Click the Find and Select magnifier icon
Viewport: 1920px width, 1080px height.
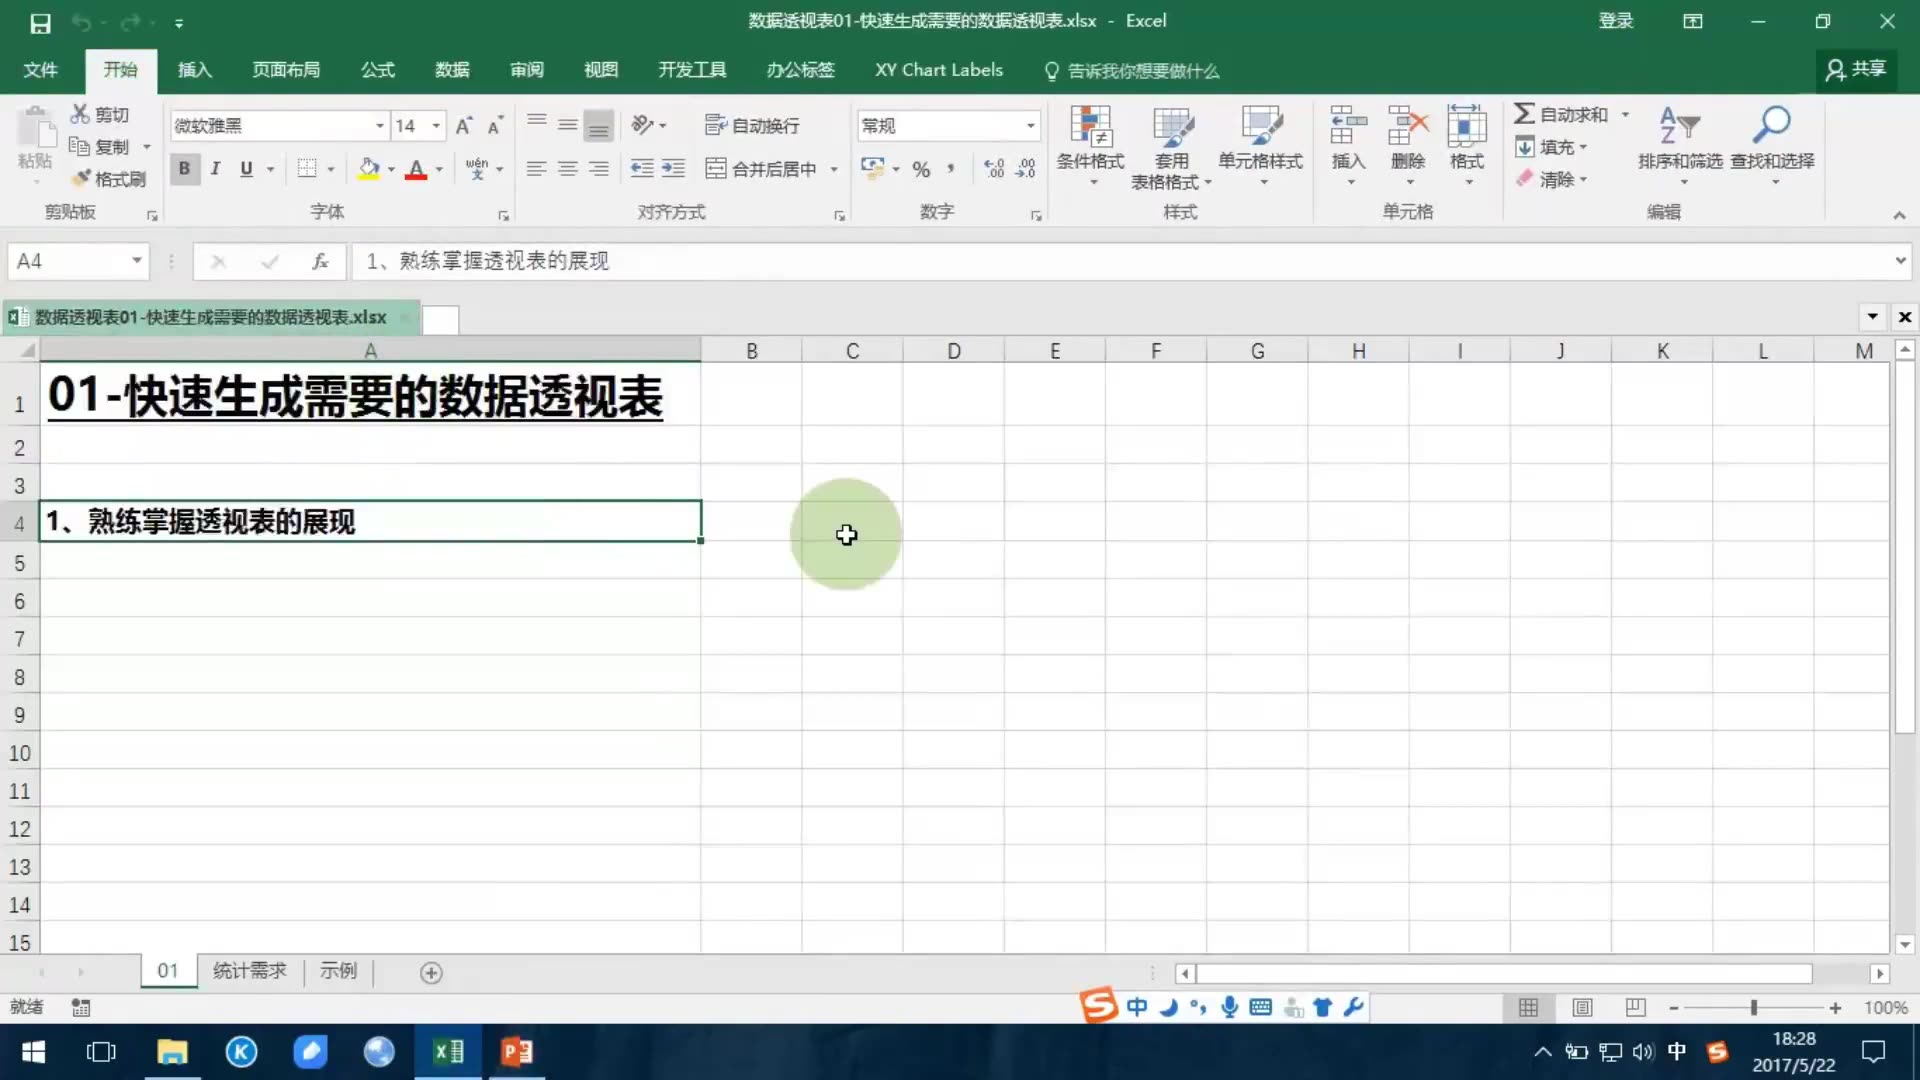coord(1771,126)
